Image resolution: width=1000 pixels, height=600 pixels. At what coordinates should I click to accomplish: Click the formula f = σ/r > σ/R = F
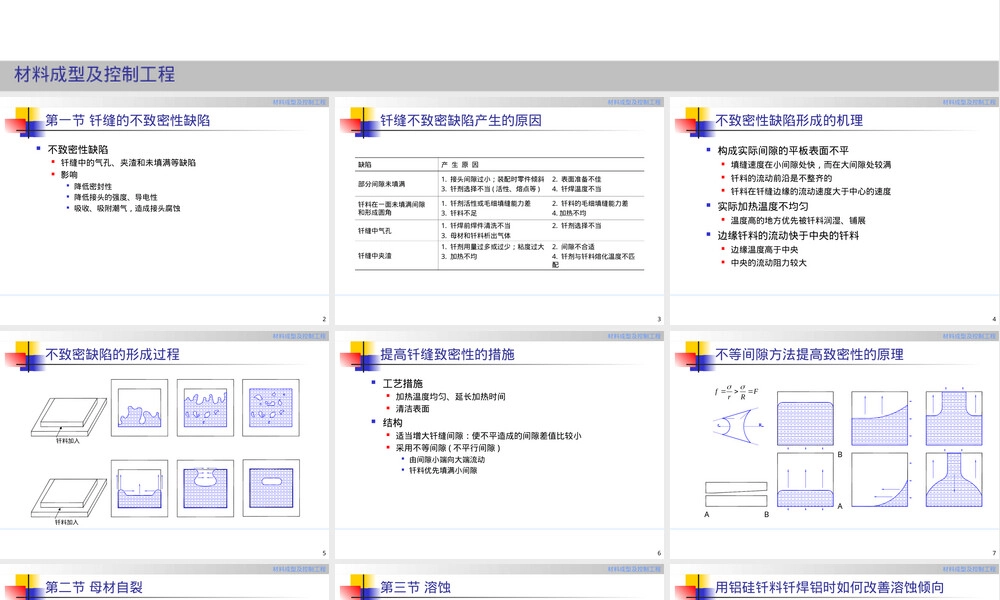pos(736,391)
